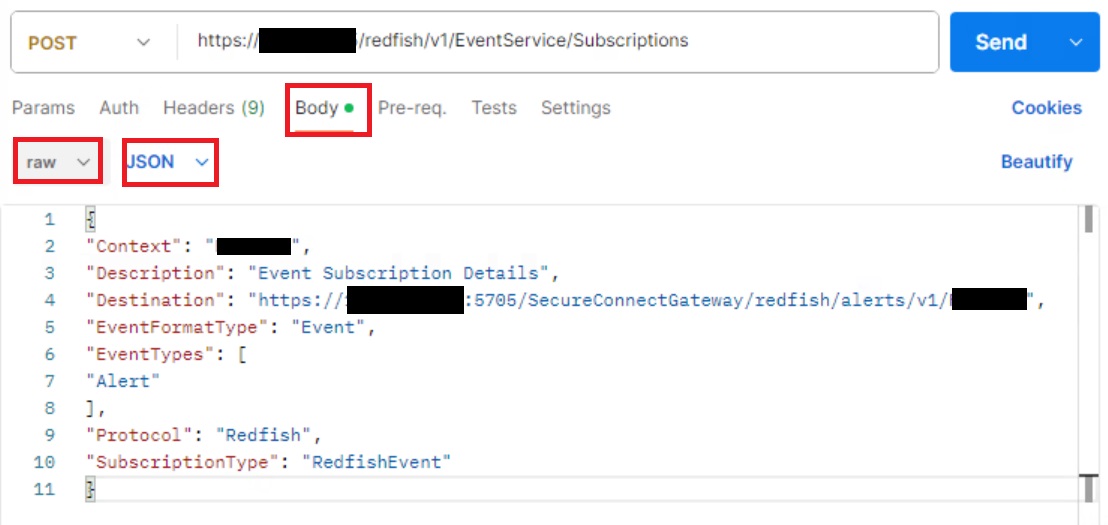Open the Settings tab
1108x525 pixels.
(575, 108)
